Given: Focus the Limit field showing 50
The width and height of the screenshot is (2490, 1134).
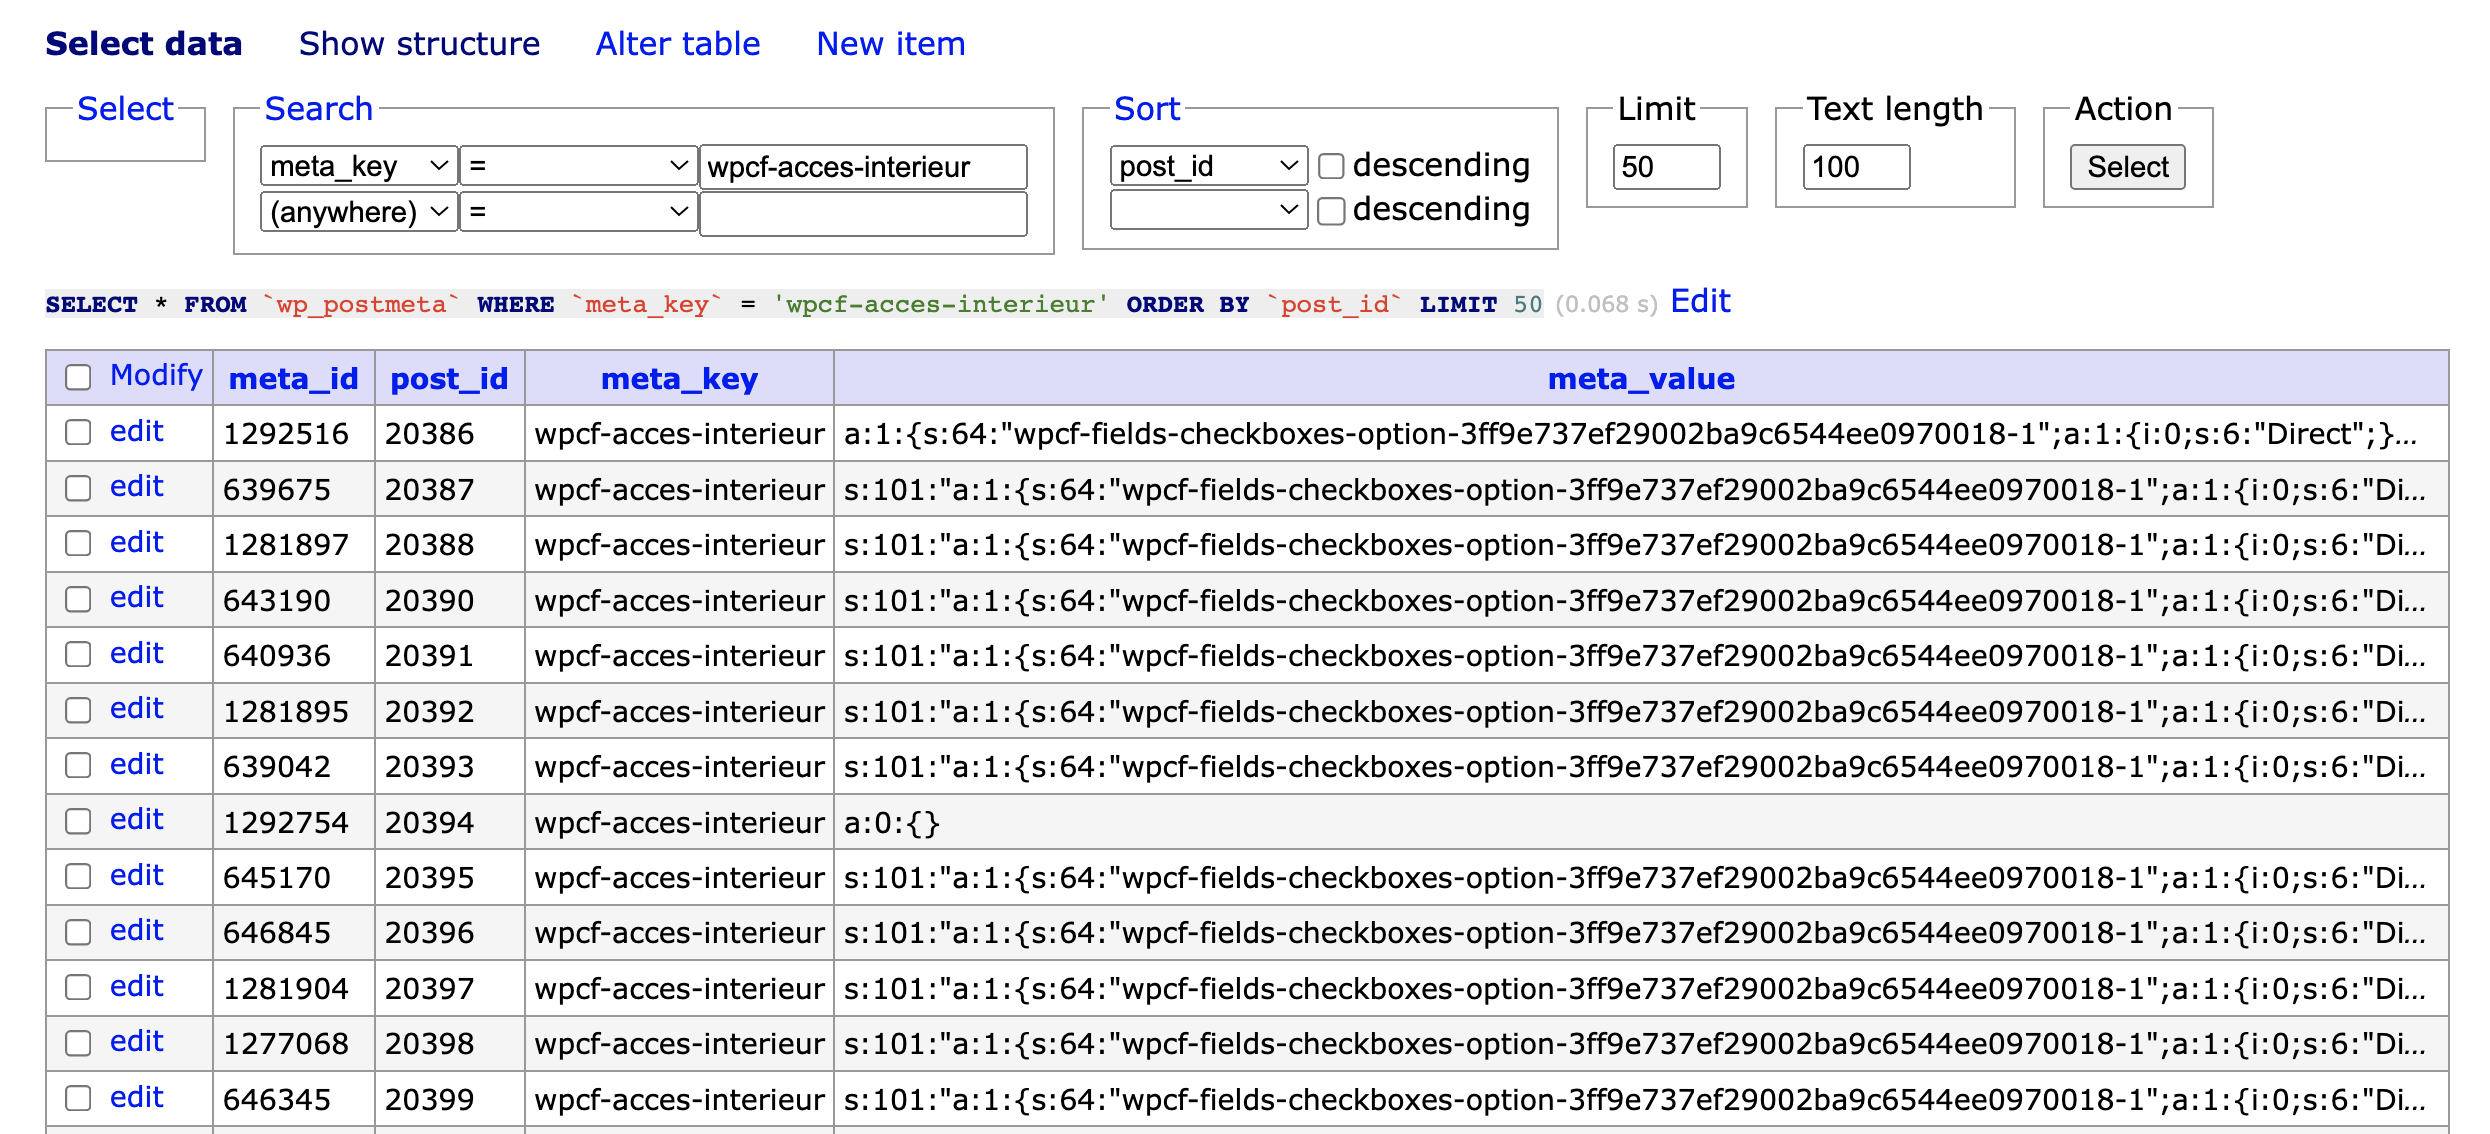Looking at the screenshot, I should tap(1666, 167).
